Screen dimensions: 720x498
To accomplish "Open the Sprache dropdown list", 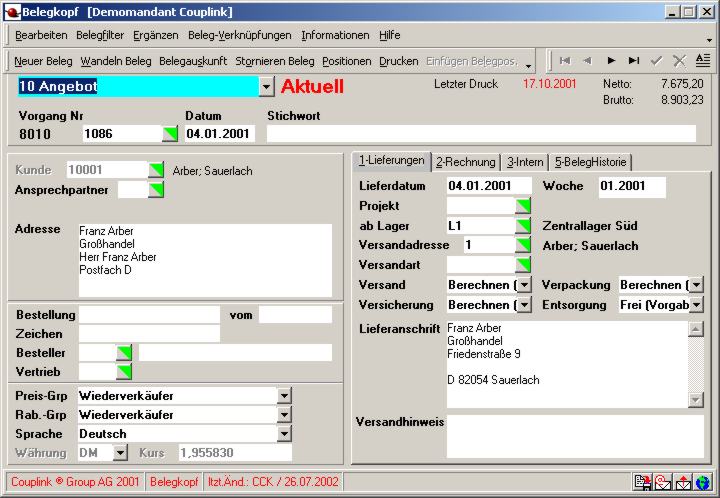I will [x=284, y=434].
